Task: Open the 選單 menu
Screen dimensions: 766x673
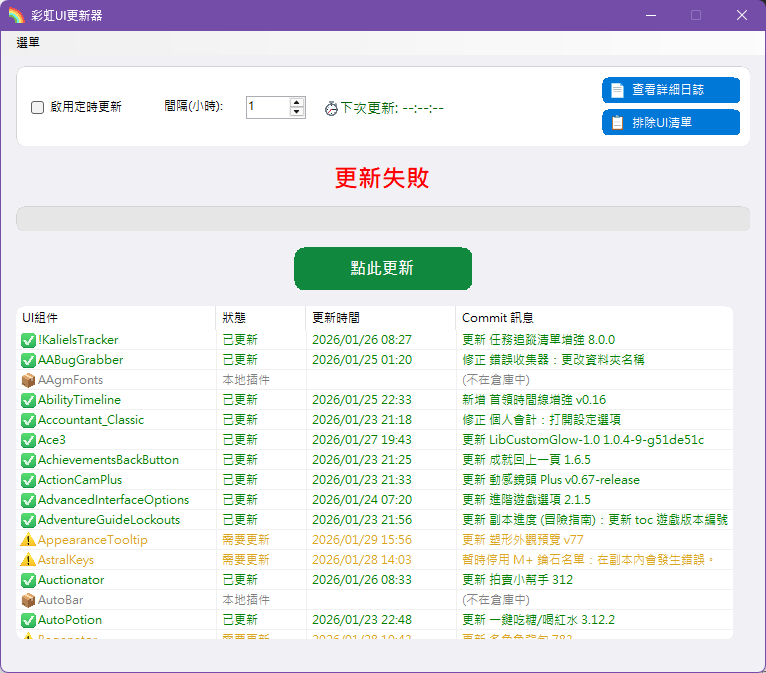Action: (x=28, y=43)
